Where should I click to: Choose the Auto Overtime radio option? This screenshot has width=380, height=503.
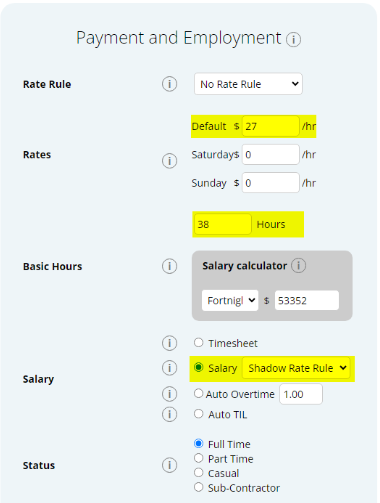198,394
